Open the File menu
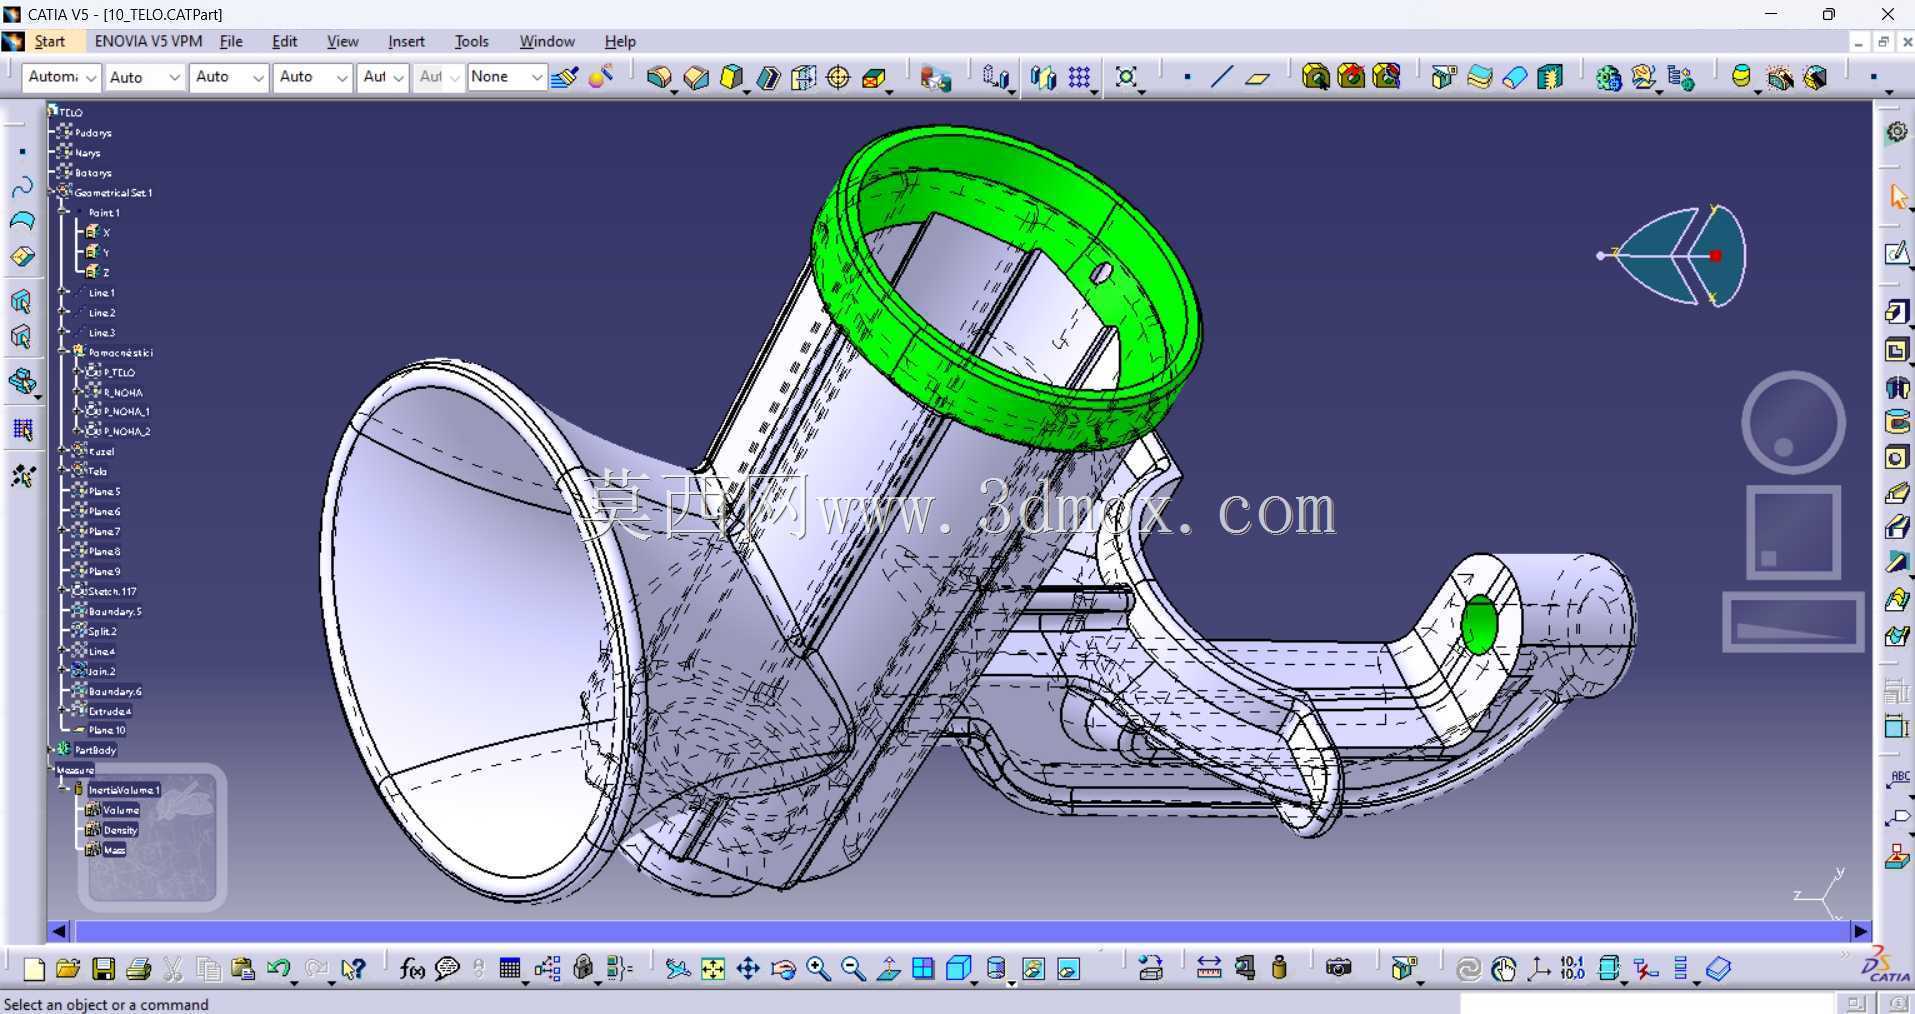The width and height of the screenshot is (1915, 1014). (231, 41)
